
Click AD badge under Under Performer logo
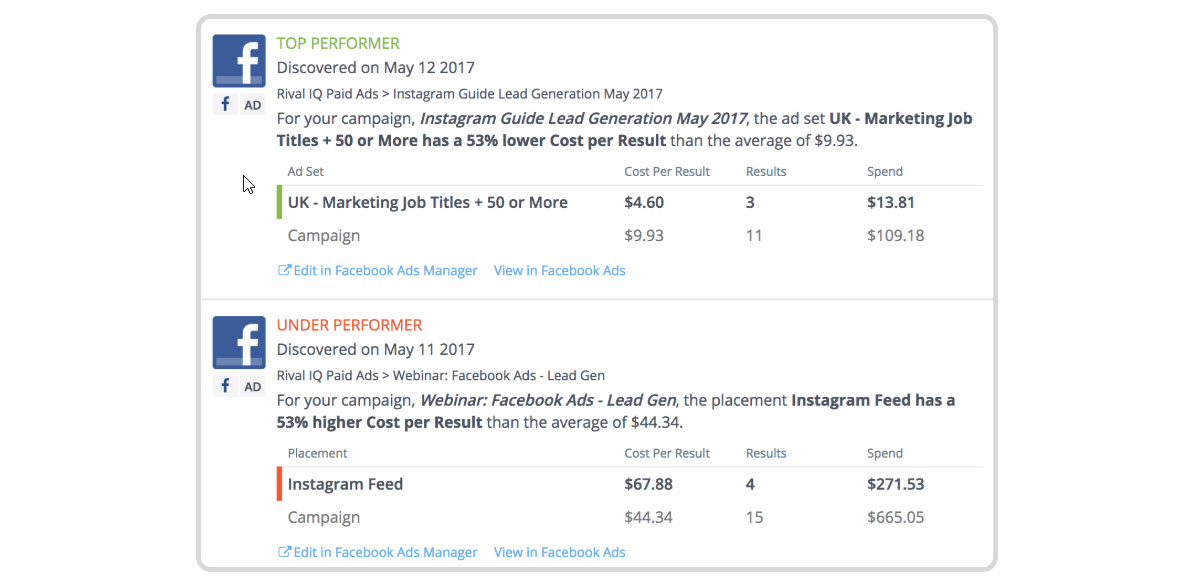[x=253, y=386]
